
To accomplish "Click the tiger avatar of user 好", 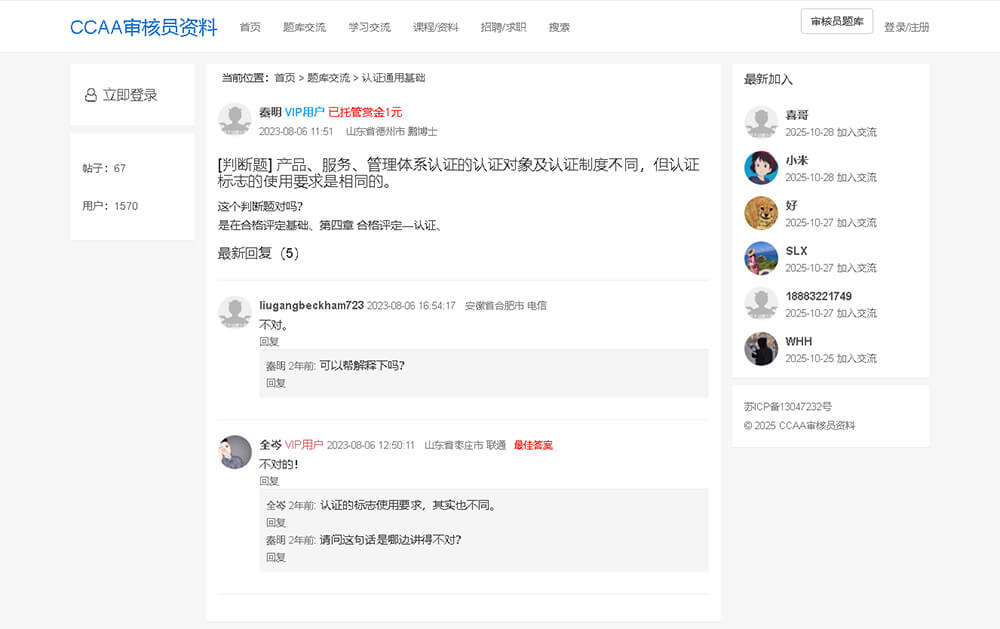I will coord(760,213).
